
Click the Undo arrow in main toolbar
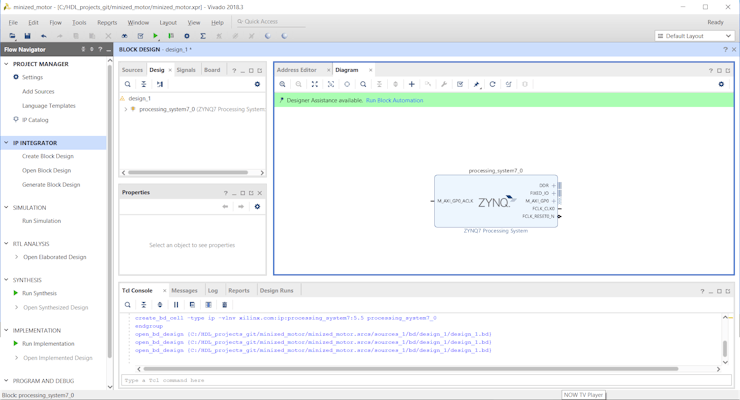[43, 36]
